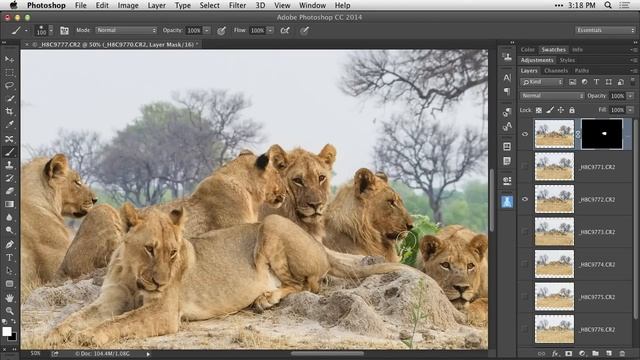Image resolution: width=640 pixels, height=360 pixels.
Task: Click the background color swatch
Action: pos(13,337)
